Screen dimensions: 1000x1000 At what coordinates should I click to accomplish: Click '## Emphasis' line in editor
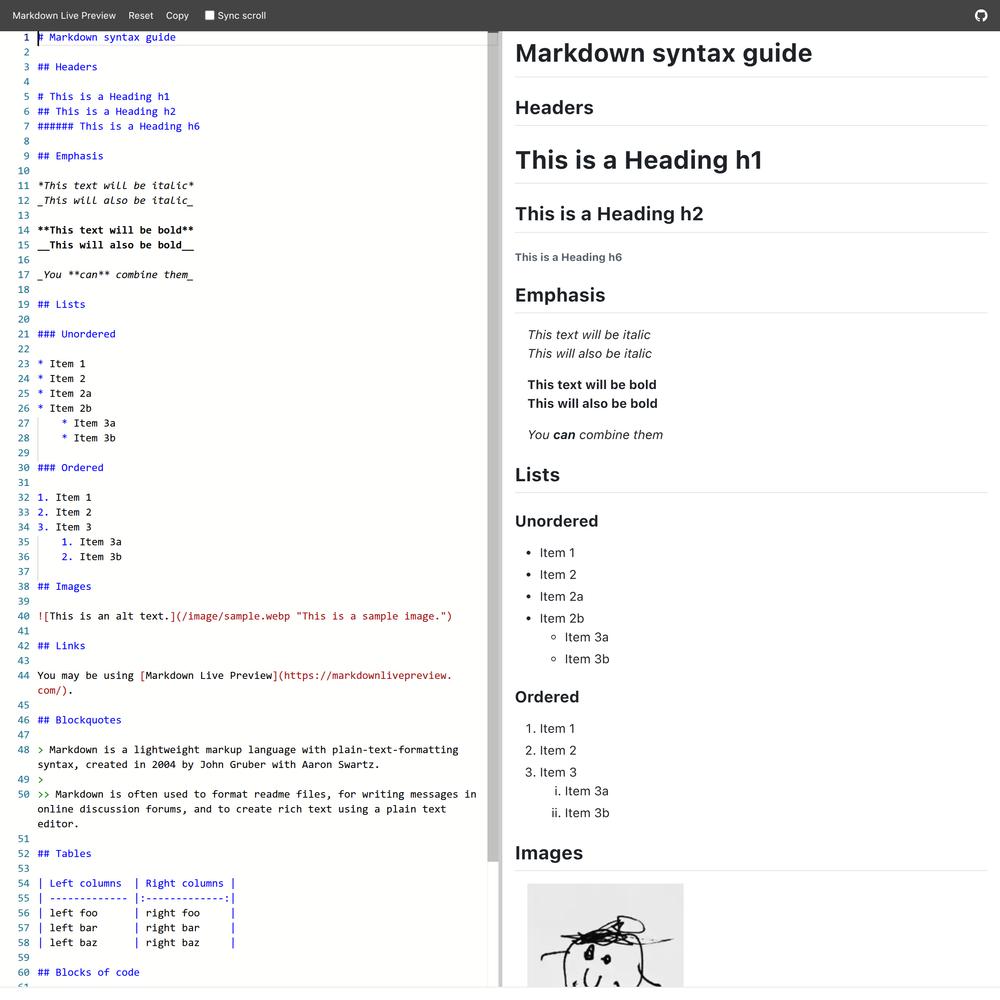[70, 156]
